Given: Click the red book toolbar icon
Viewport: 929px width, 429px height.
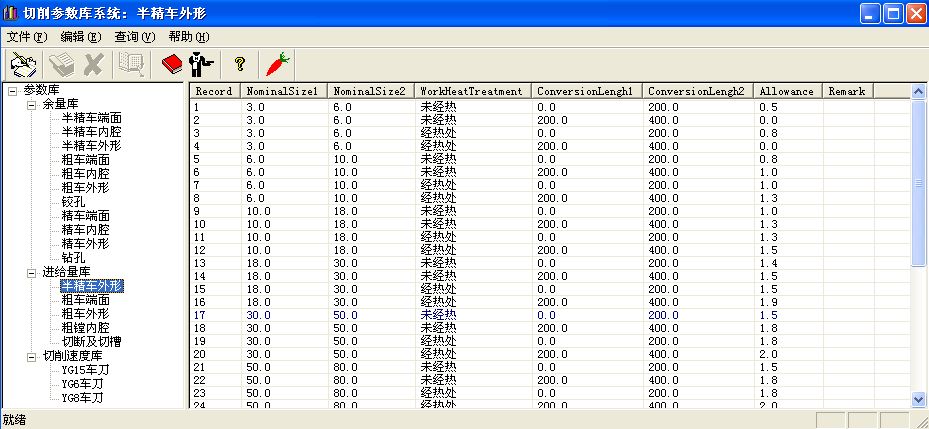Looking at the screenshot, I should 171,64.
